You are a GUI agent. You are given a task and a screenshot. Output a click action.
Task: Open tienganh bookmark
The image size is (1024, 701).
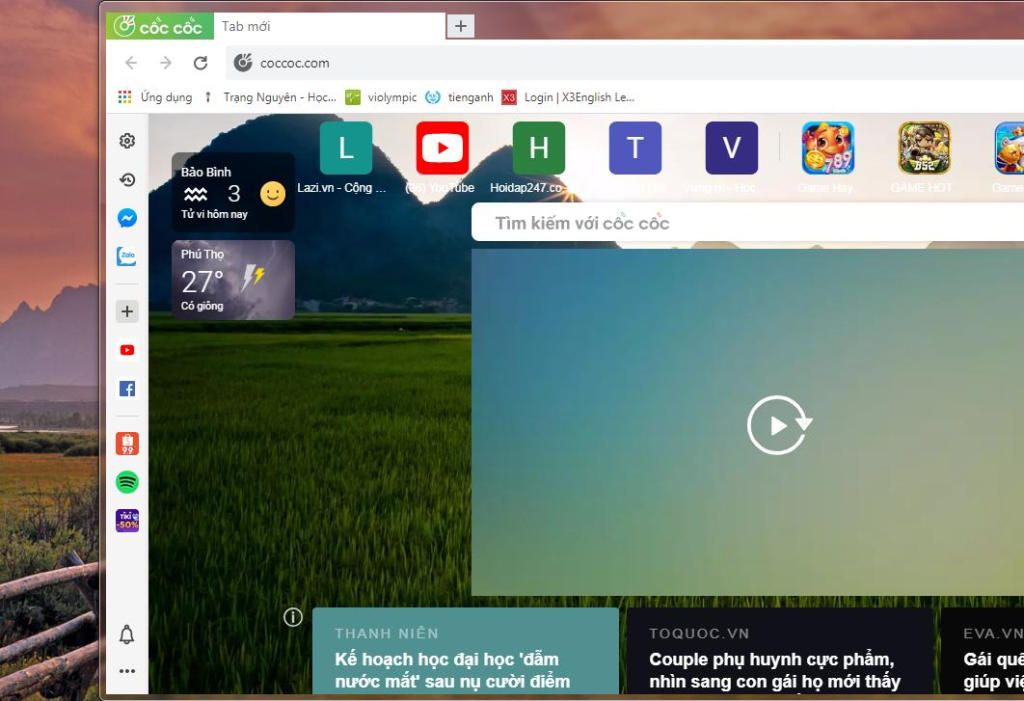coord(460,97)
